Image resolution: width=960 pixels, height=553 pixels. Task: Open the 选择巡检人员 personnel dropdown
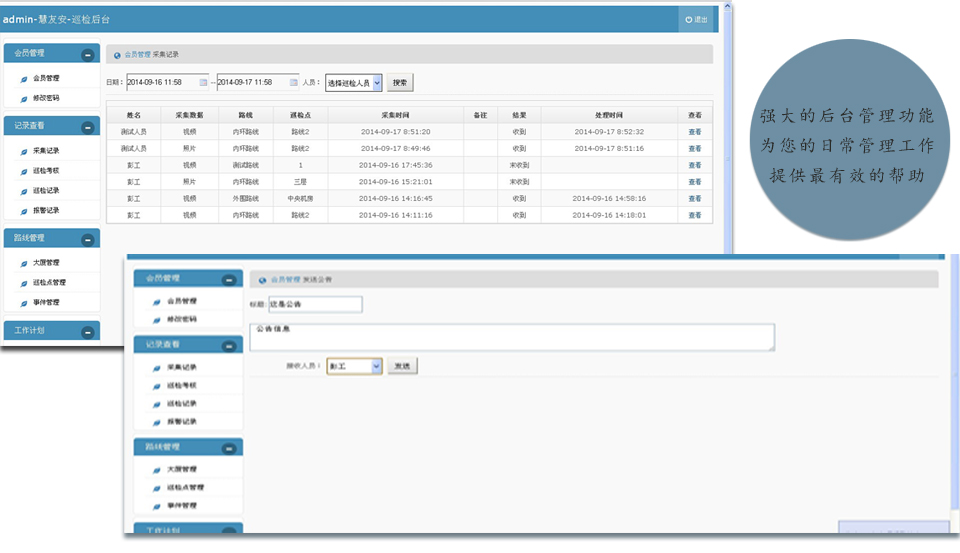click(354, 83)
